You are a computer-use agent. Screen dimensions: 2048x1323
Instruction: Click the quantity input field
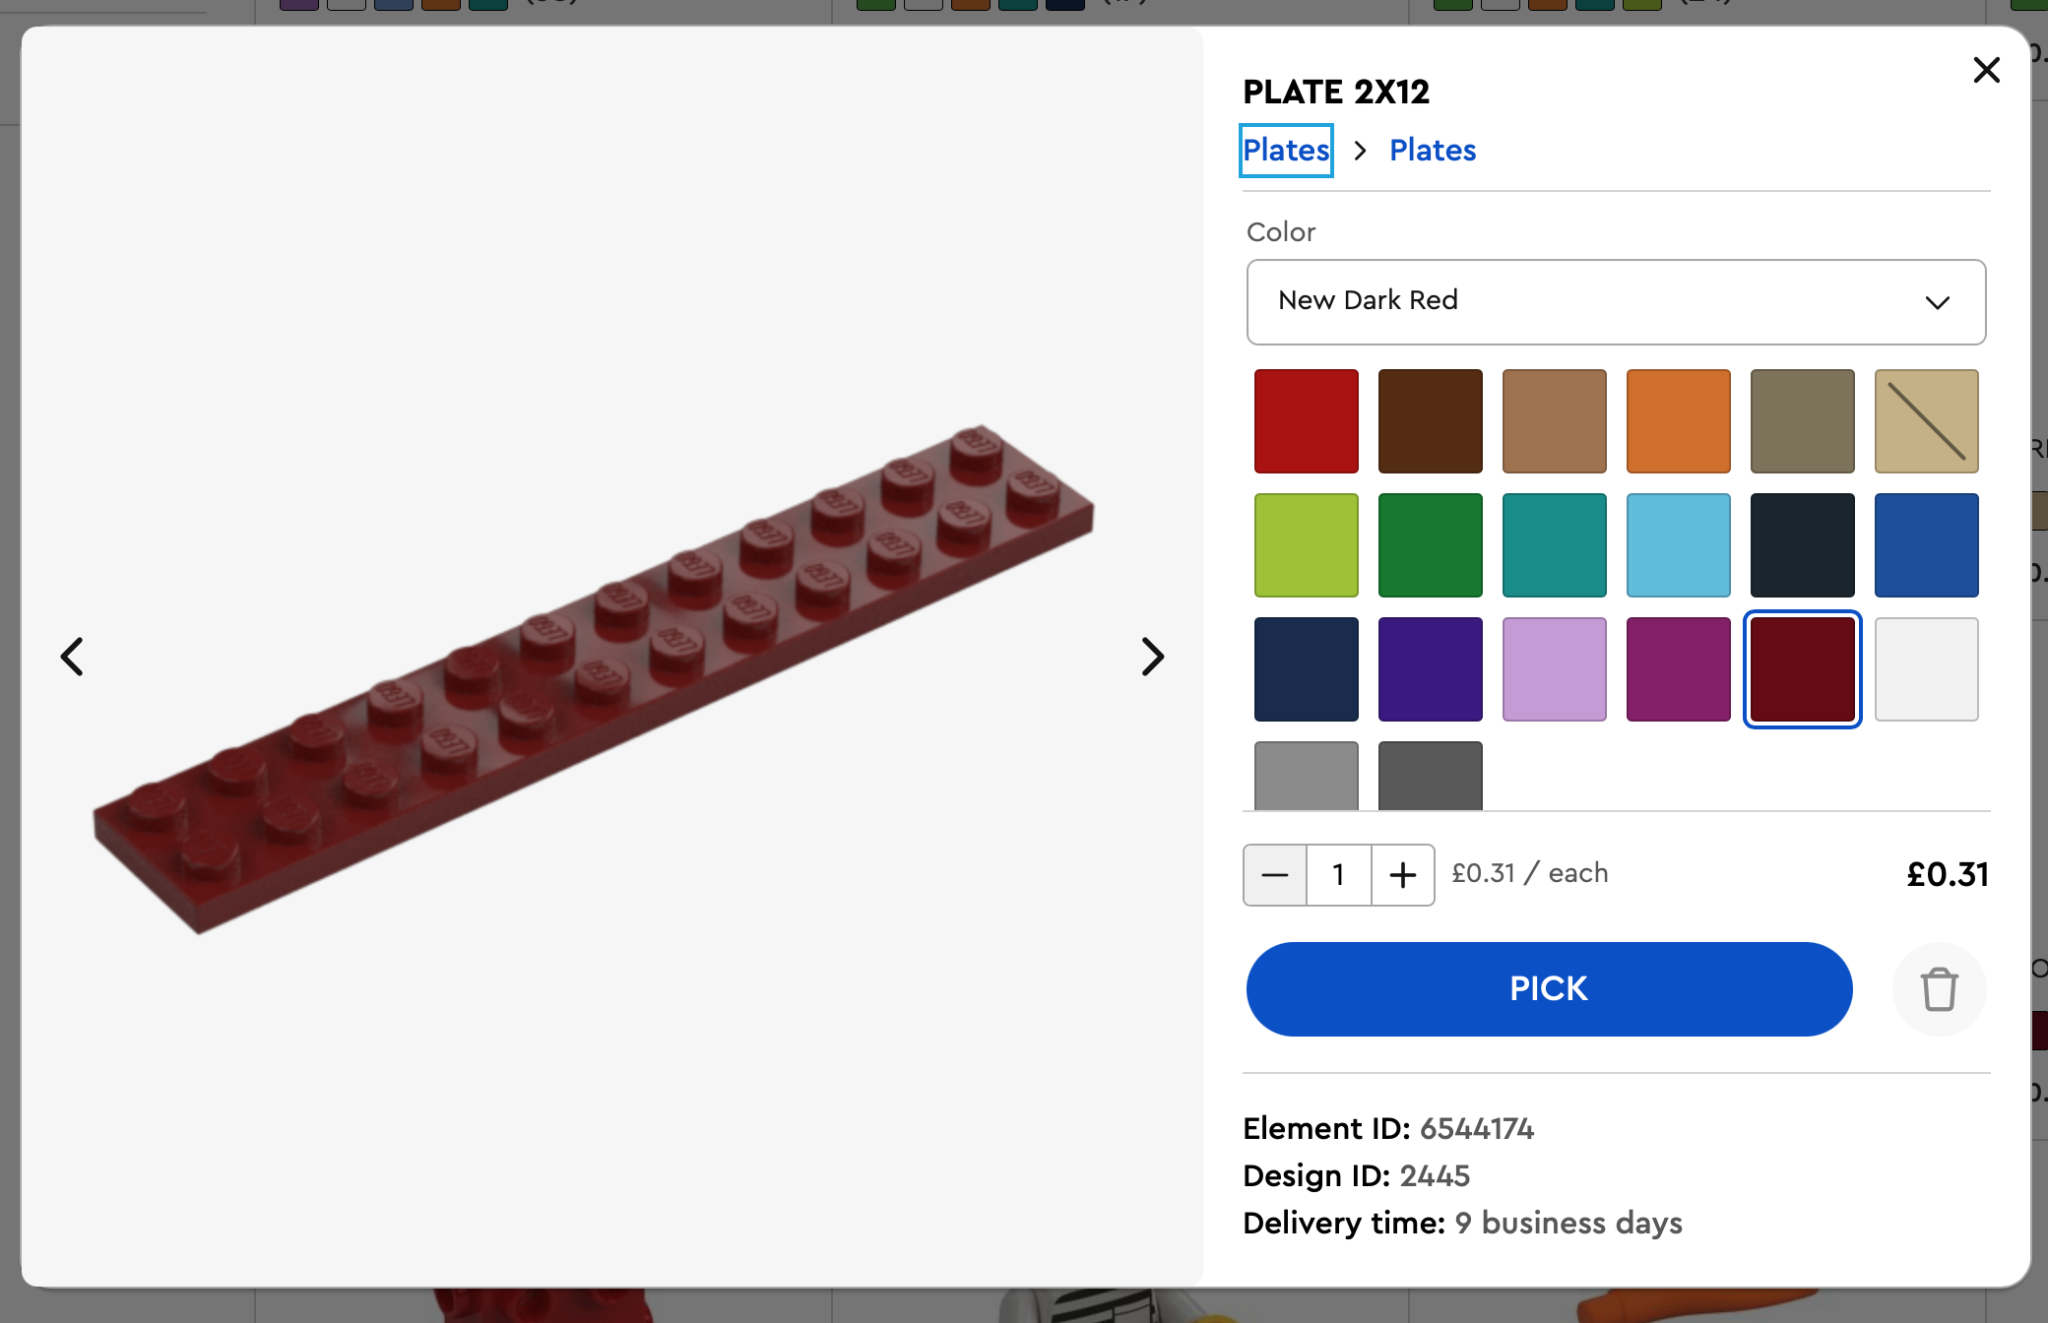tap(1338, 874)
